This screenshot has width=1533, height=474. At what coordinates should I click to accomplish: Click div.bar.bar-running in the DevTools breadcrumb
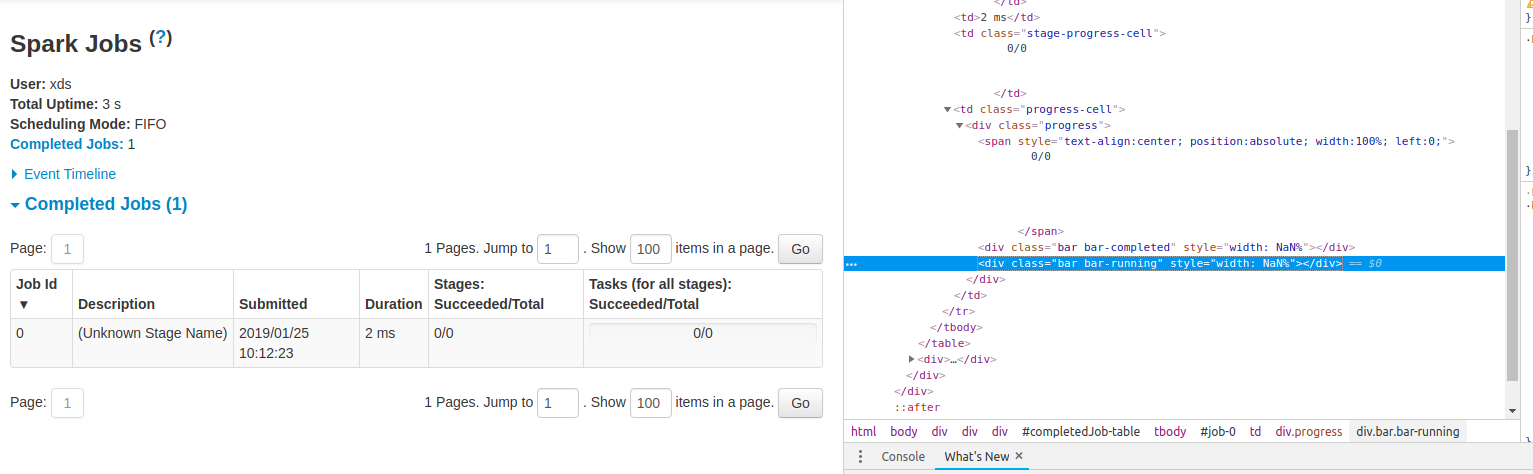[1408, 432]
